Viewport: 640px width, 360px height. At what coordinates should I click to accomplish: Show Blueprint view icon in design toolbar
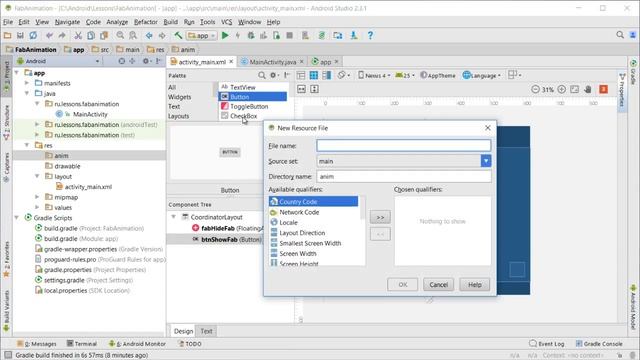point(313,75)
